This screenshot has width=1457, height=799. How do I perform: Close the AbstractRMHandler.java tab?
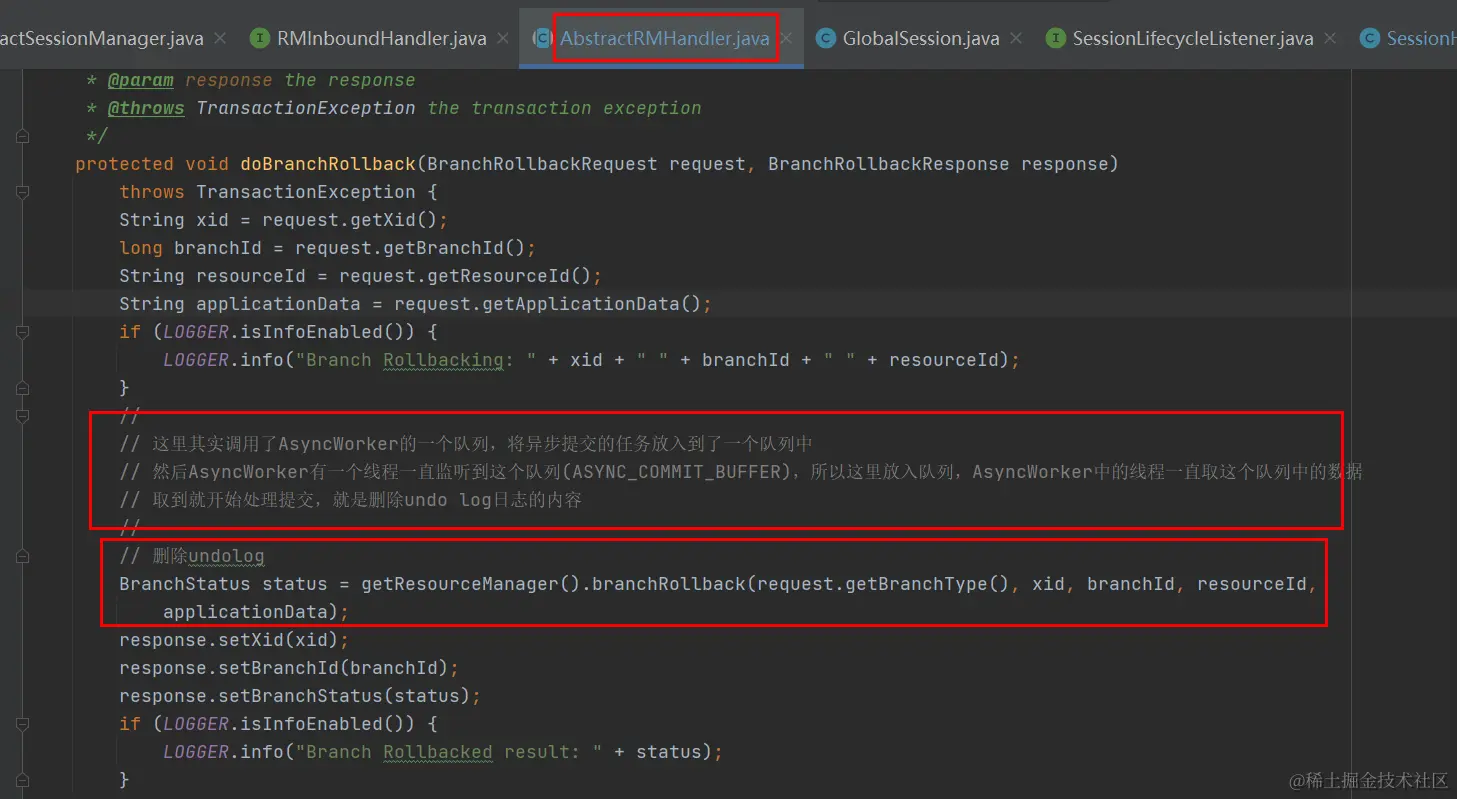[787, 38]
